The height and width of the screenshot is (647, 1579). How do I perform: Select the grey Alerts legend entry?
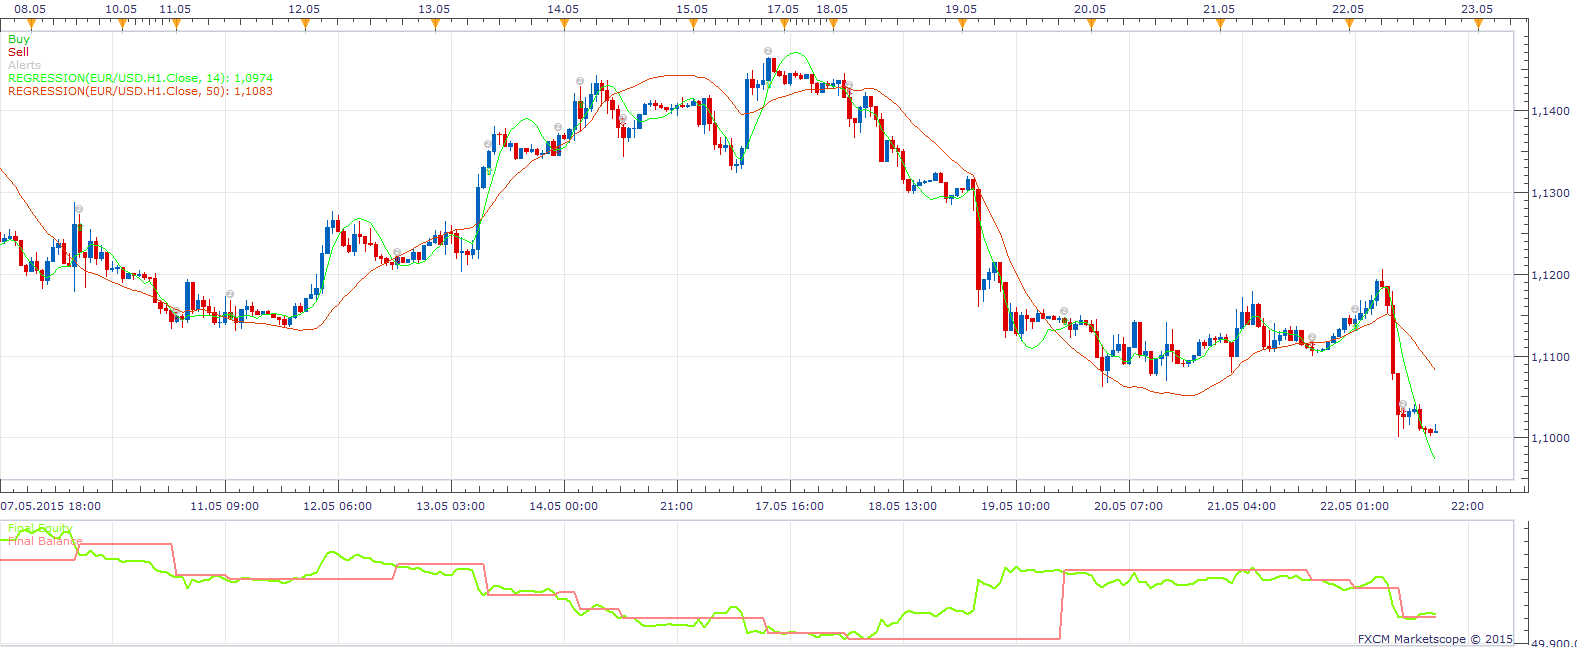tap(25, 65)
